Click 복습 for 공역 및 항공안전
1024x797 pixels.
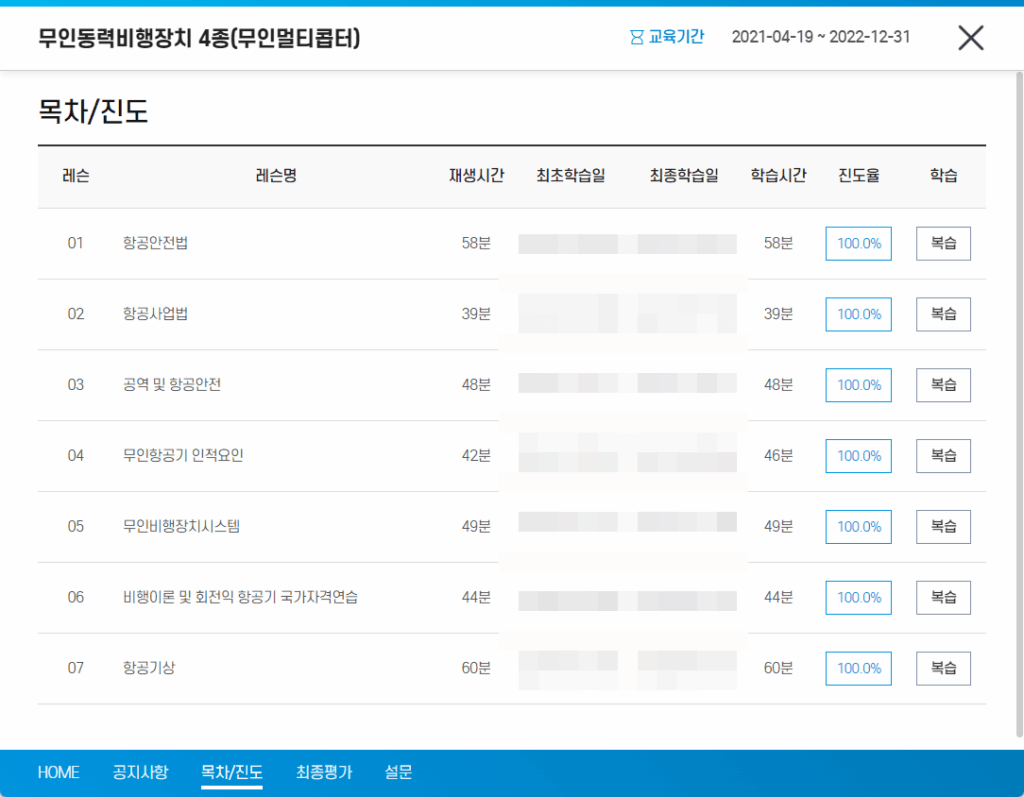[942, 385]
